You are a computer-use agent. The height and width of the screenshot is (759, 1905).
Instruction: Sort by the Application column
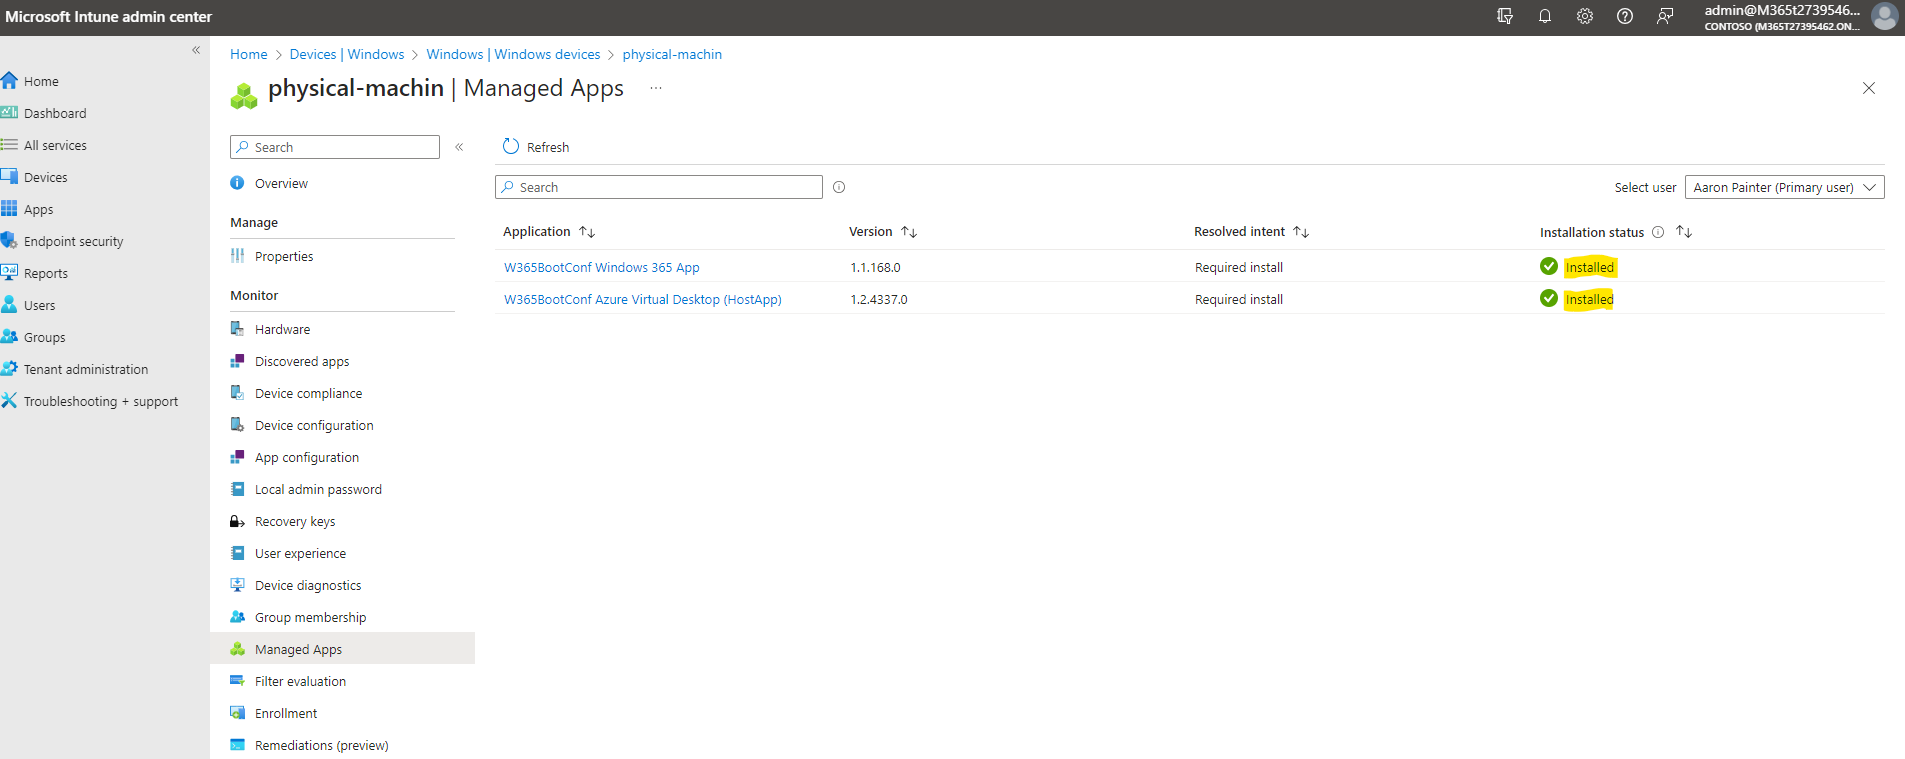pos(549,231)
